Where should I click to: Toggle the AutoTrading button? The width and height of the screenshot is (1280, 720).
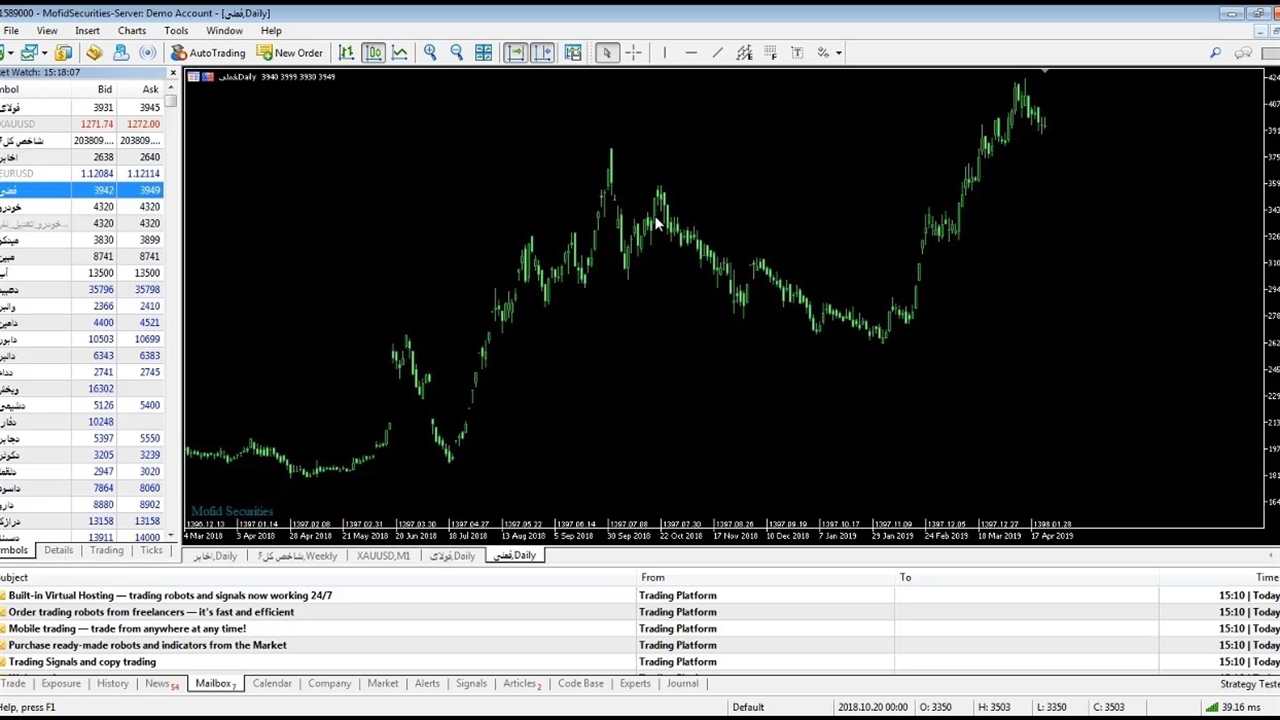pos(208,53)
